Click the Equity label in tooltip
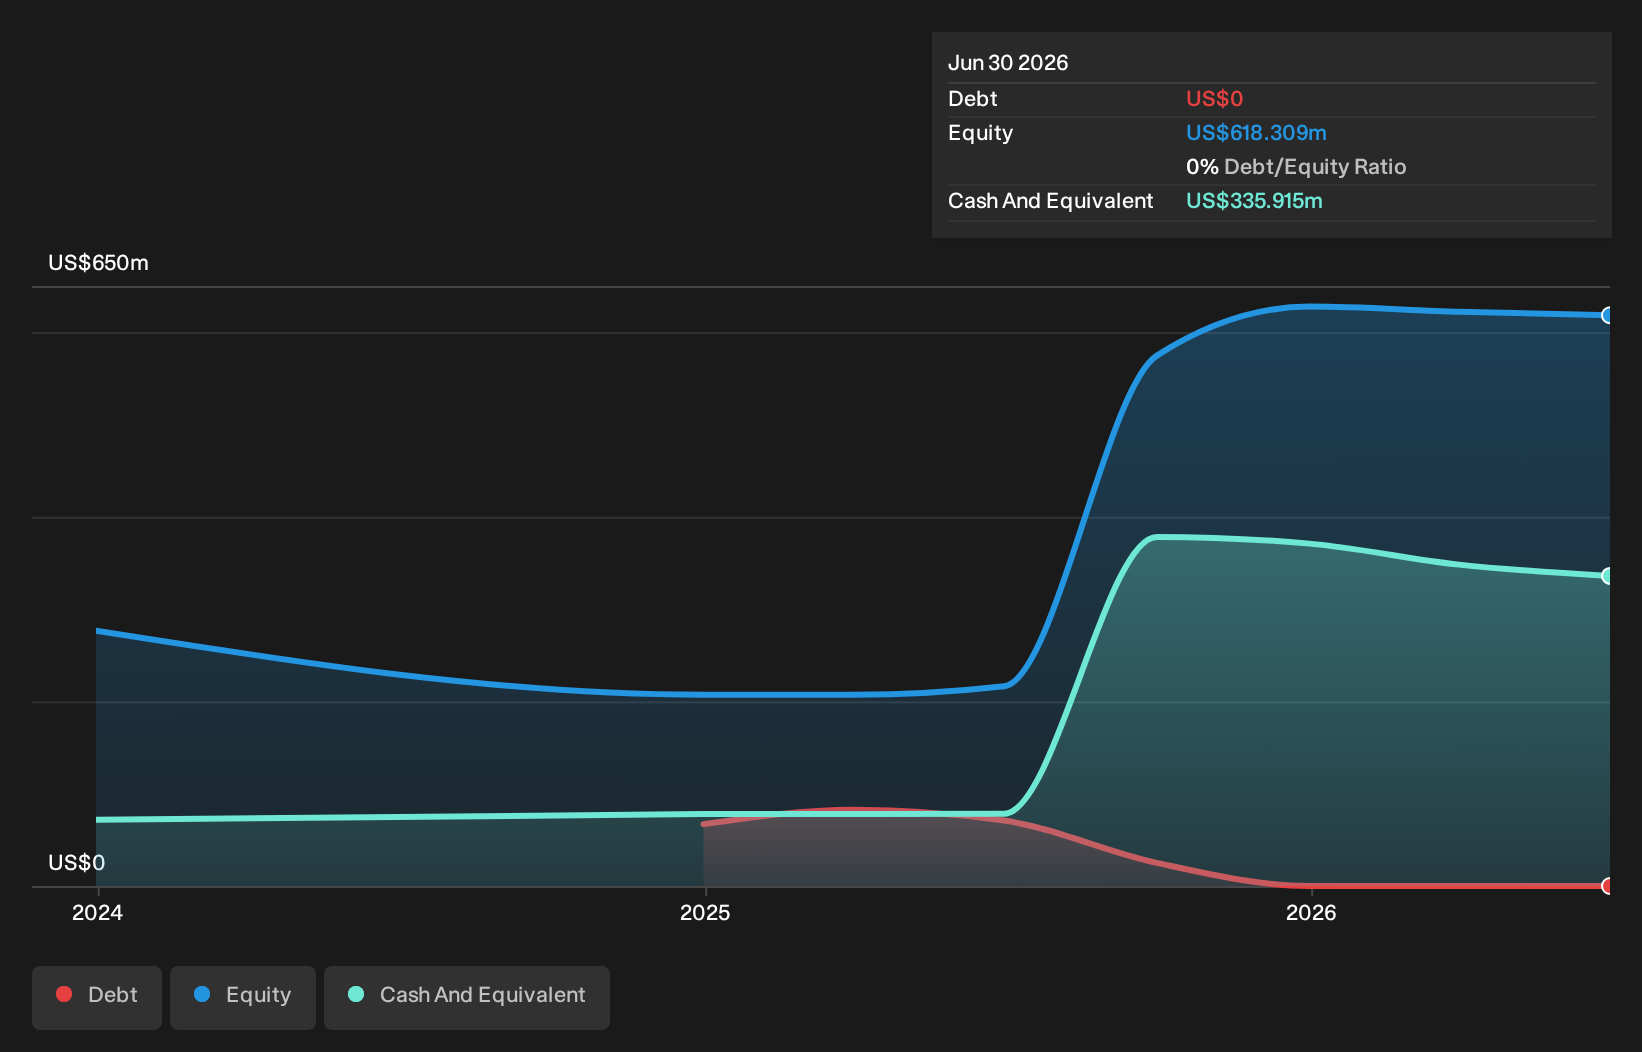This screenshot has width=1642, height=1052. pyautogui.click(x=980, y=133)
